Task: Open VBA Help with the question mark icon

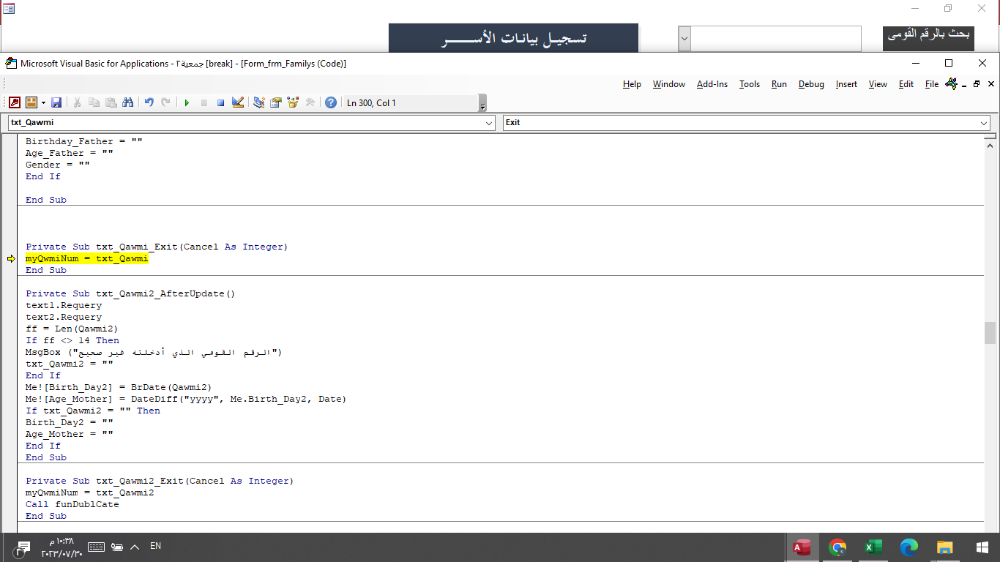Action: (x=330, y=103)
